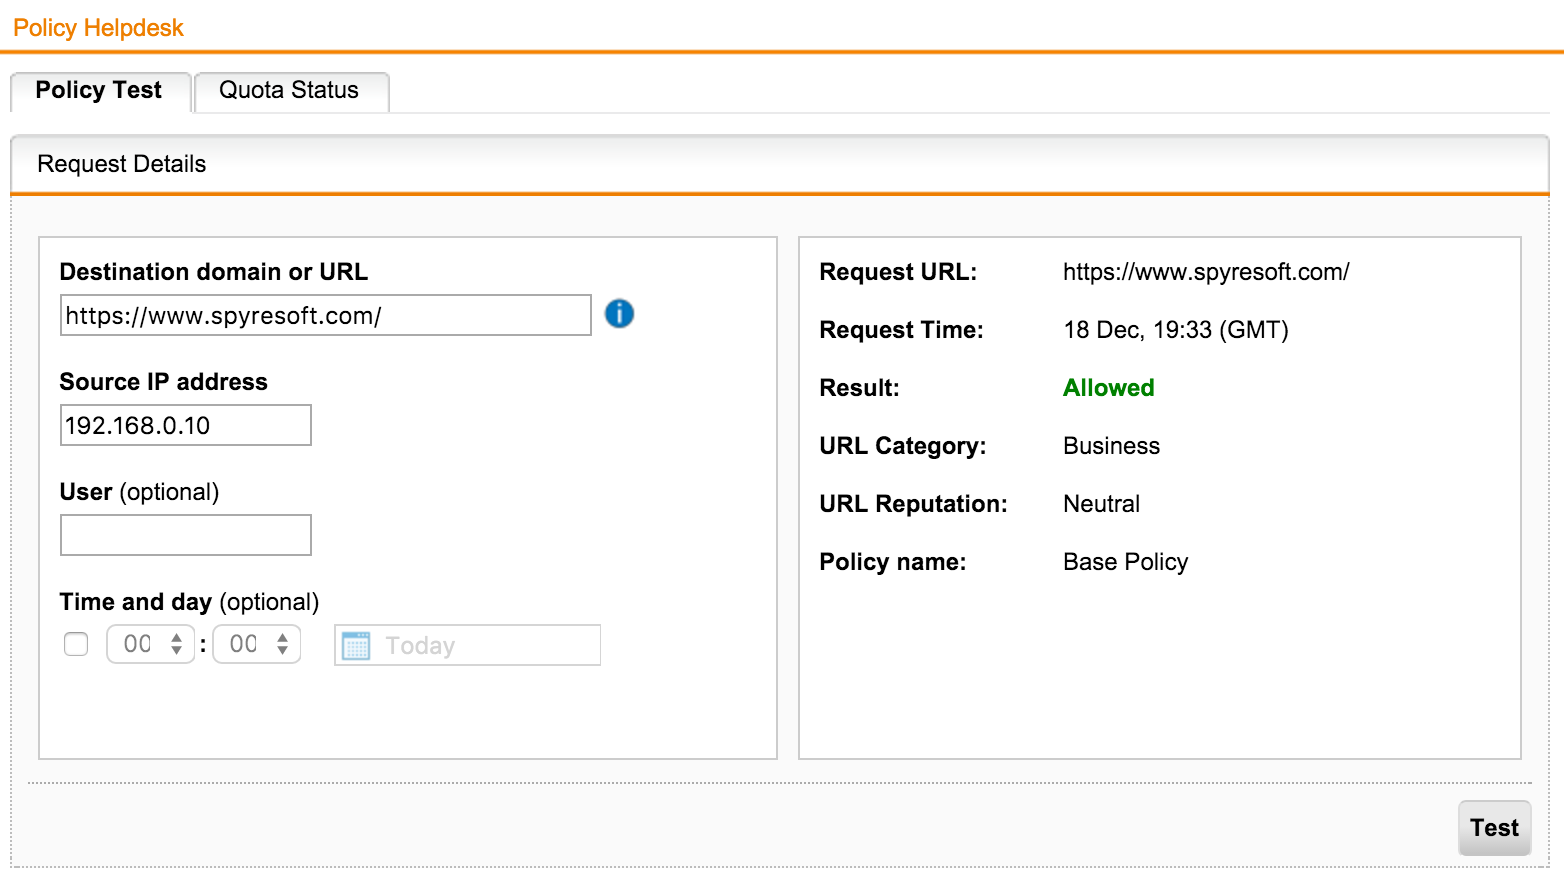
Task: Click the URL Reputation: label
Action: pyautogui.click(x=913, y=504)
